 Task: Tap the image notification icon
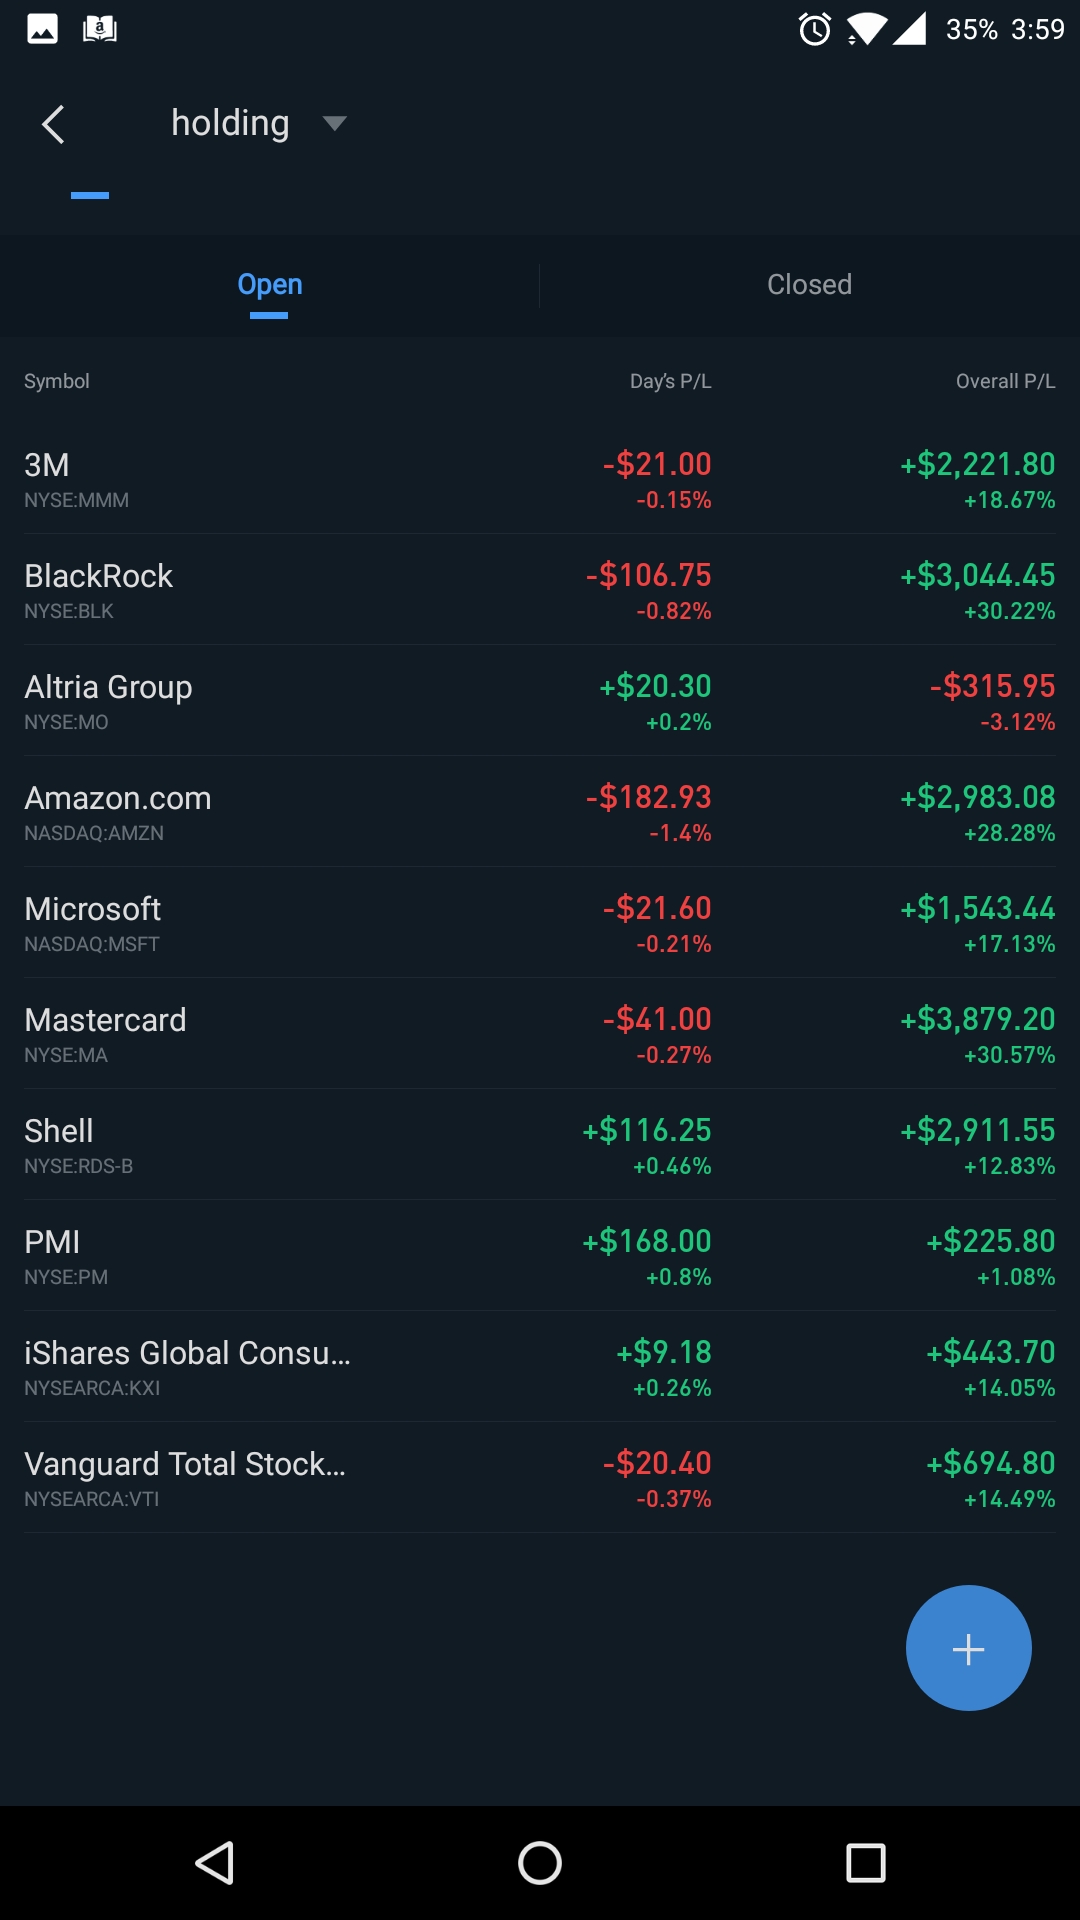point(42,30)
